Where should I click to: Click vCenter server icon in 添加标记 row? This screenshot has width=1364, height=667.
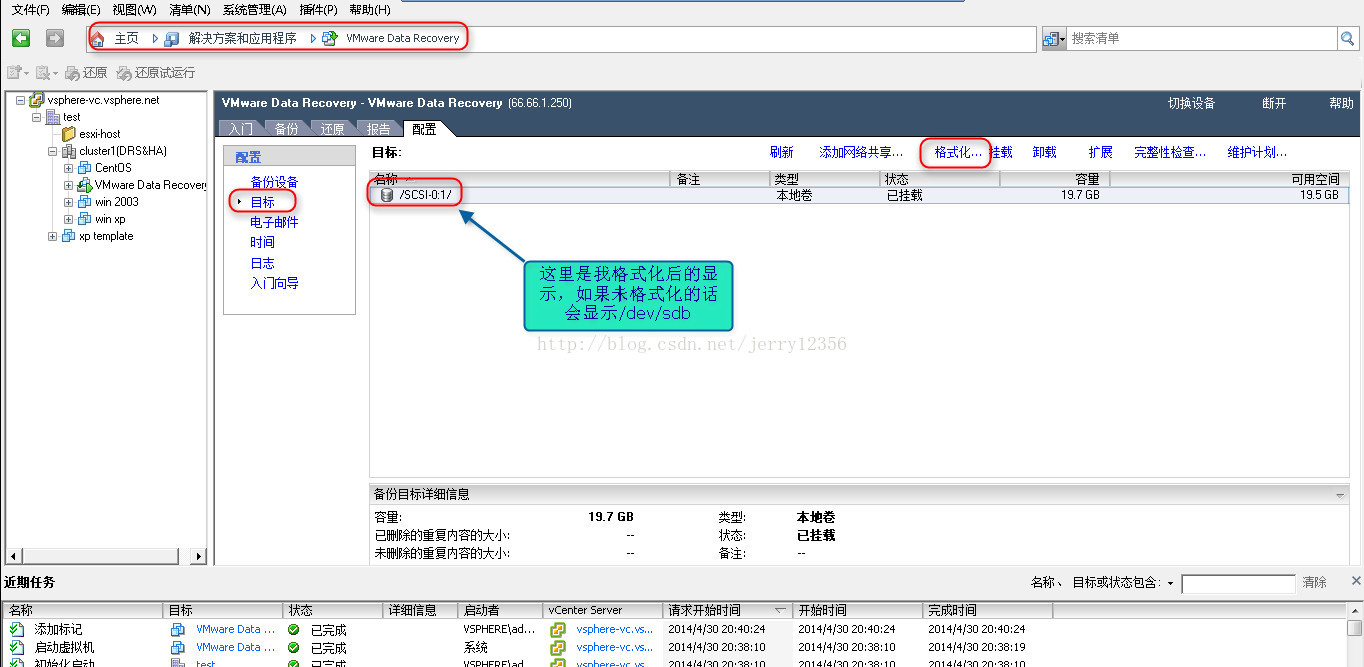(x=559, y=630)
